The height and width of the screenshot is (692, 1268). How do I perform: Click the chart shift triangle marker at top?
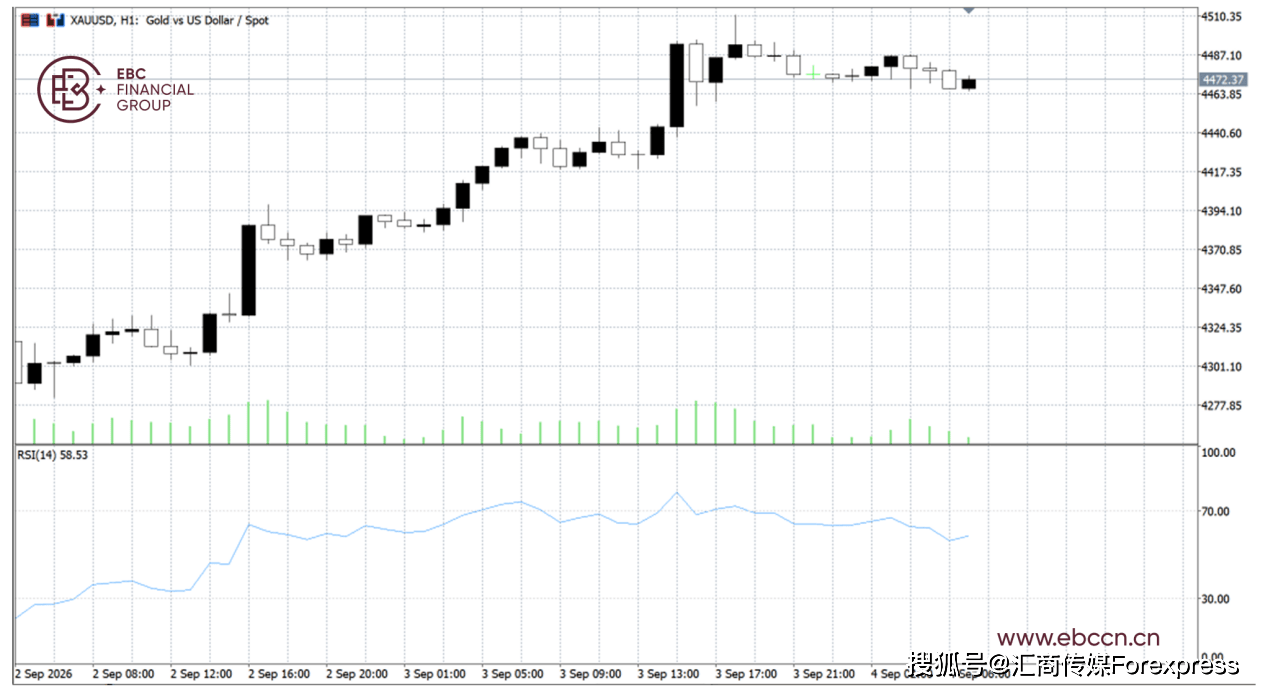[x=968, y=9]
